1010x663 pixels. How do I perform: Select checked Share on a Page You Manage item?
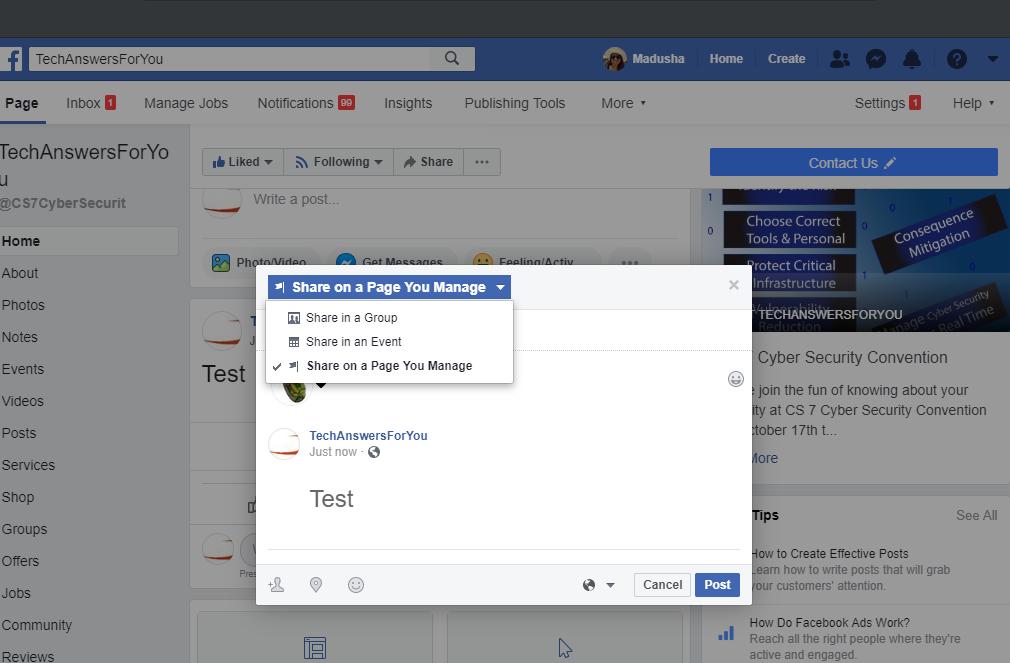tap(389, 366)
